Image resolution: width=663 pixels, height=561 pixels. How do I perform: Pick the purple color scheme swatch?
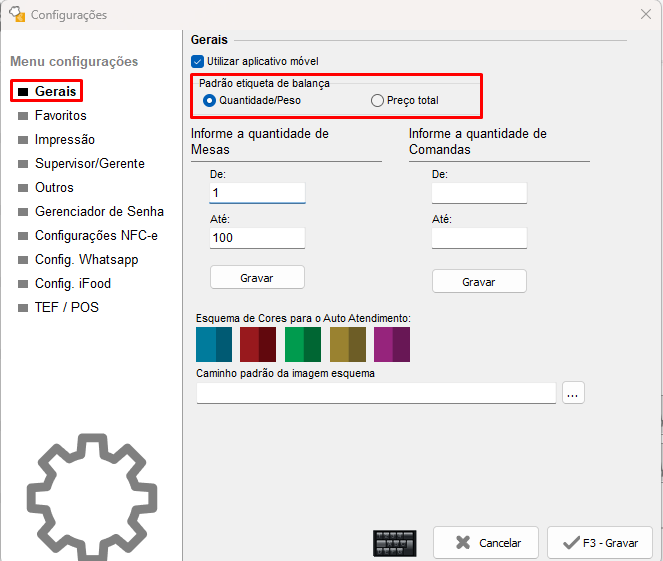coord(392,344)
